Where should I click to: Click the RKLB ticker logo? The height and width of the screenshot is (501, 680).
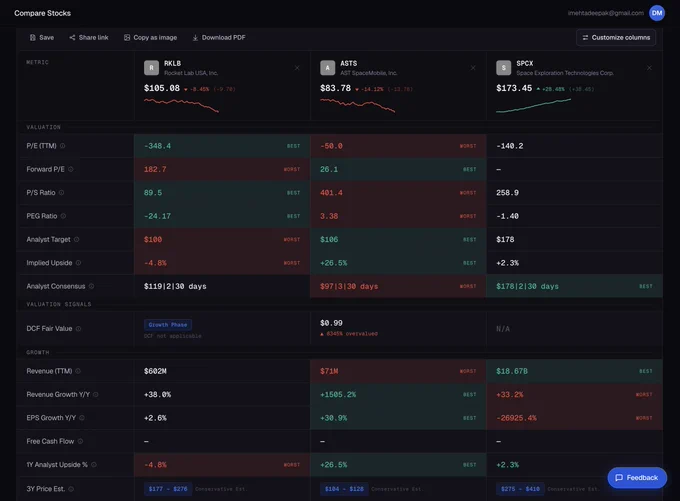151,68
